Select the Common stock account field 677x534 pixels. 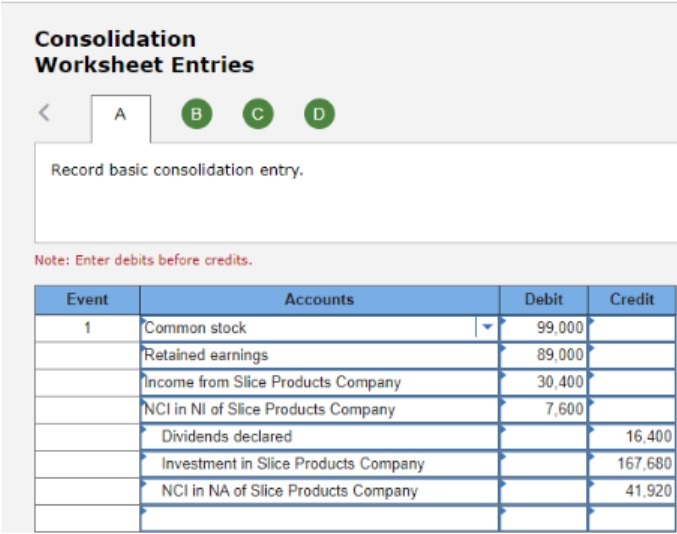(319, 328)
